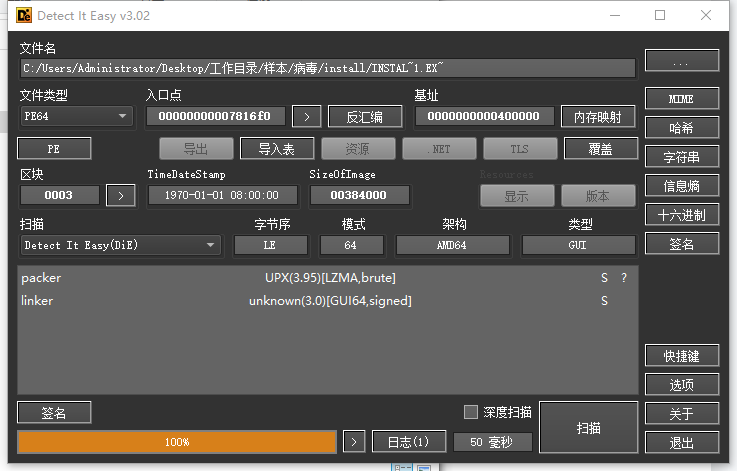Click the base address field 0000000000400000
This screenshot has width=737, height=471.
pyautogui.click(x=484, y=116)
